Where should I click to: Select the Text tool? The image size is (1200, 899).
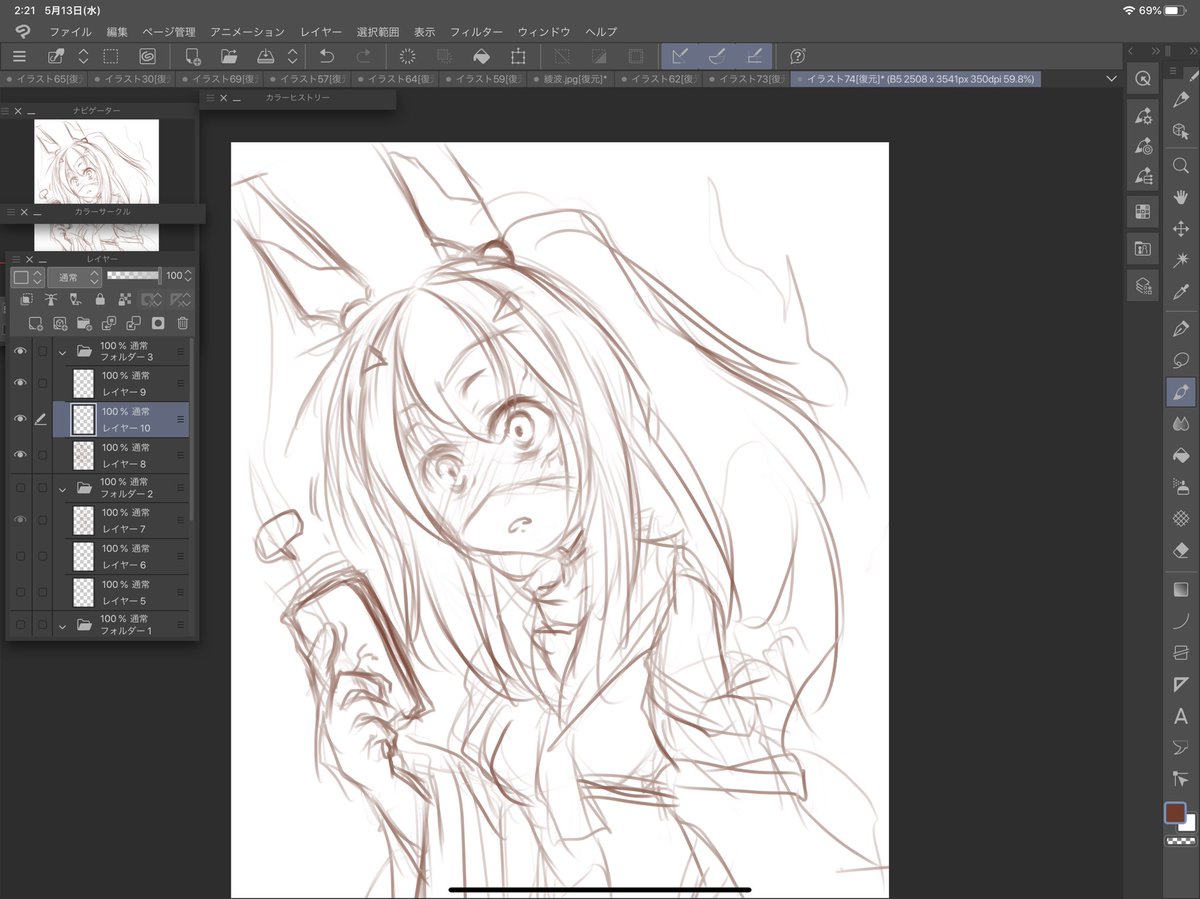(x=1181, y=715)
